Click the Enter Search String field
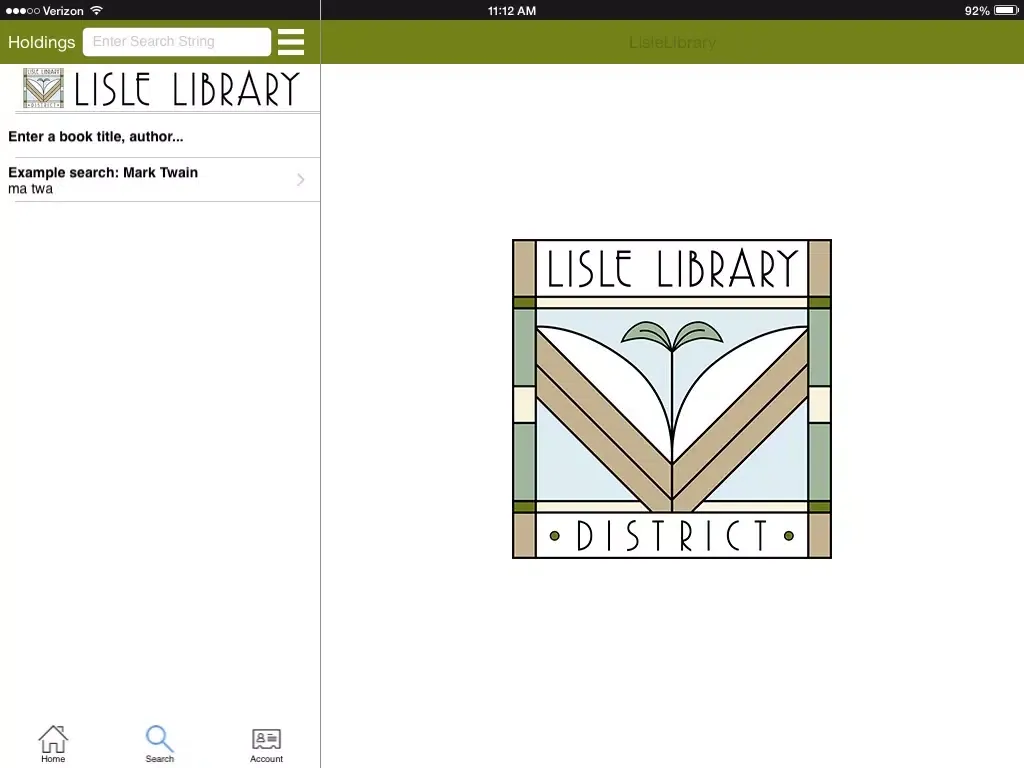The height and width of the screenshot is (768, 1024). pyautogui.click(x=177, y=42)
